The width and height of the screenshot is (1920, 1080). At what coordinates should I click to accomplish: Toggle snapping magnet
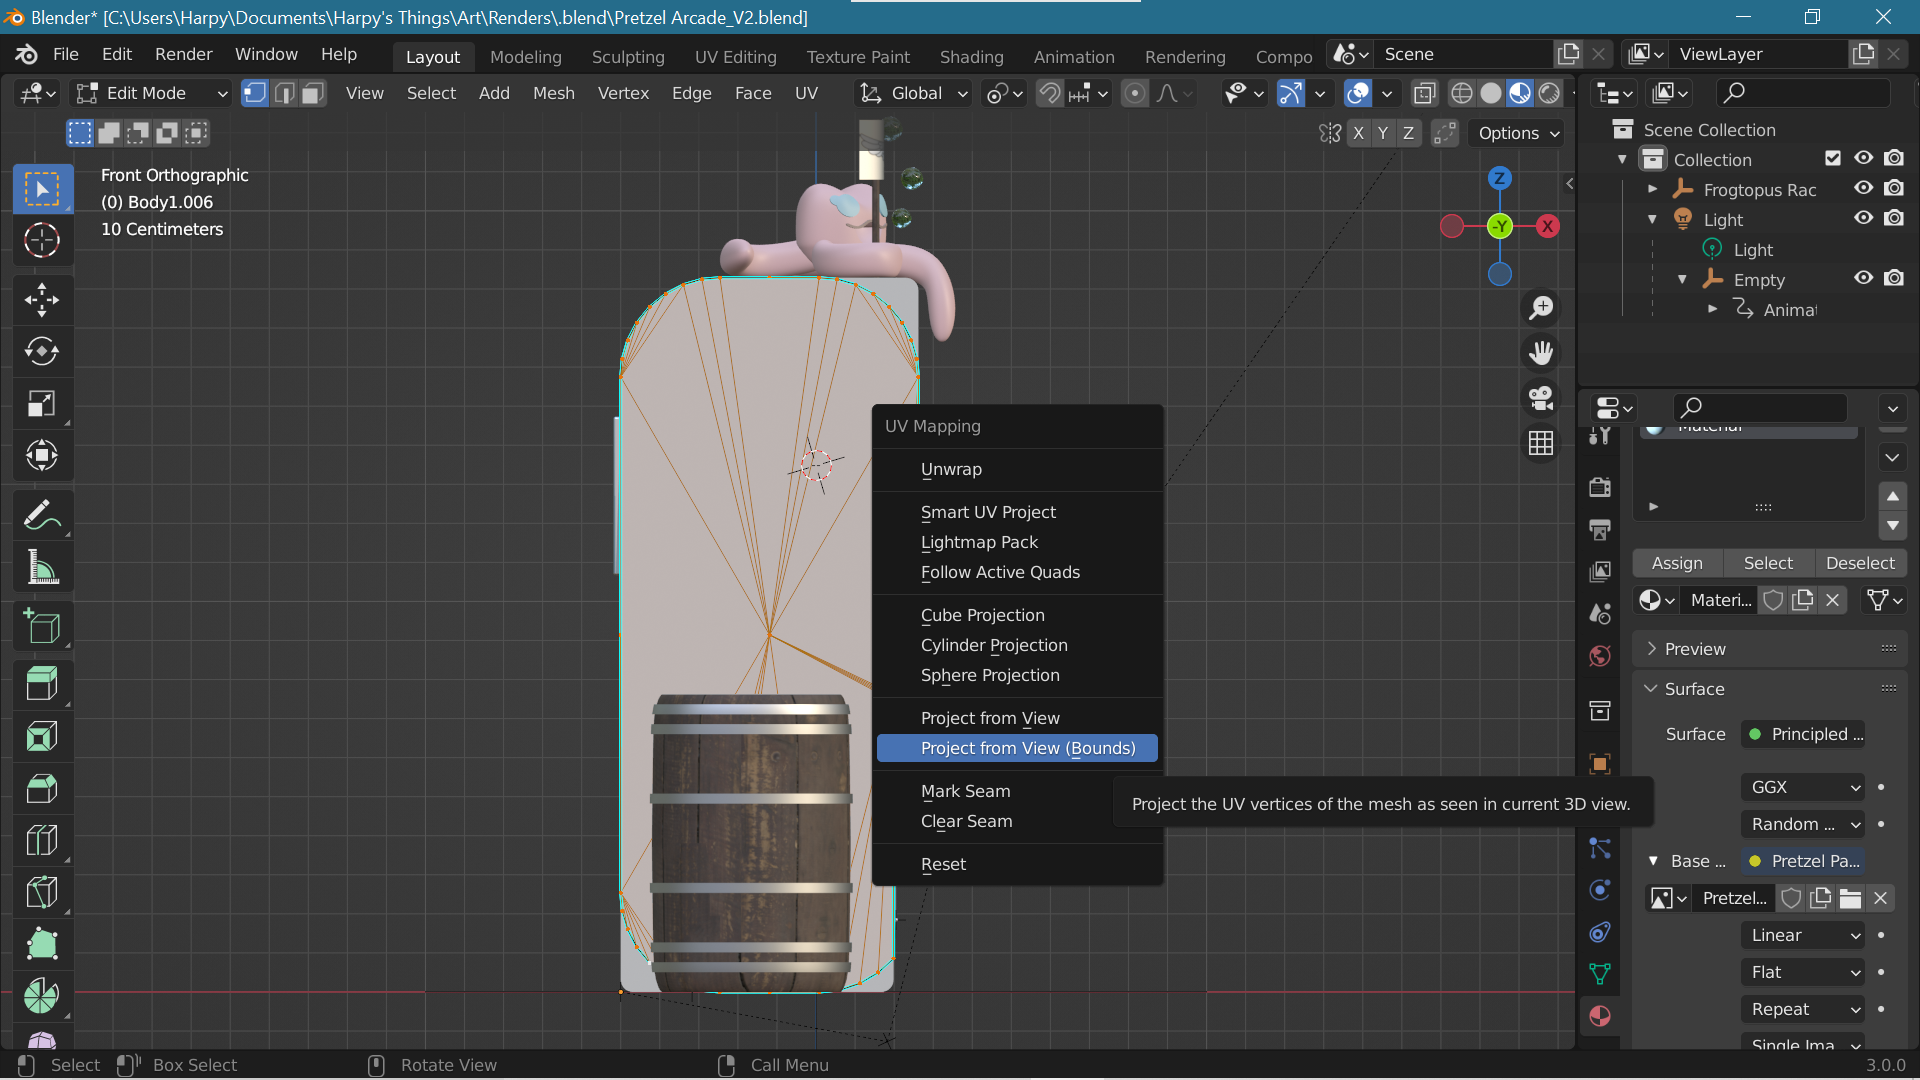(x=1049, y=93)
